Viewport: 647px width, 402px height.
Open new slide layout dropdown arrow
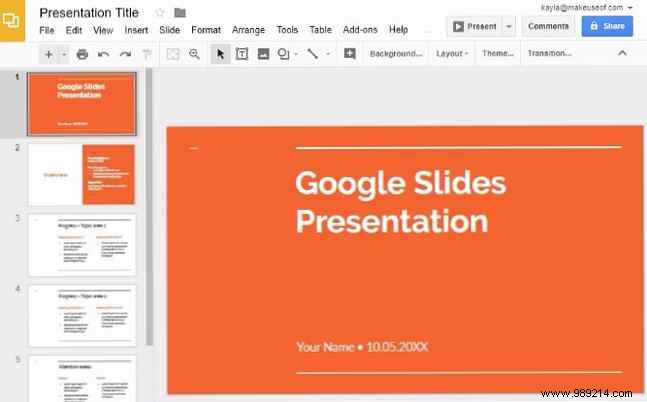click(x=64, y=54)
